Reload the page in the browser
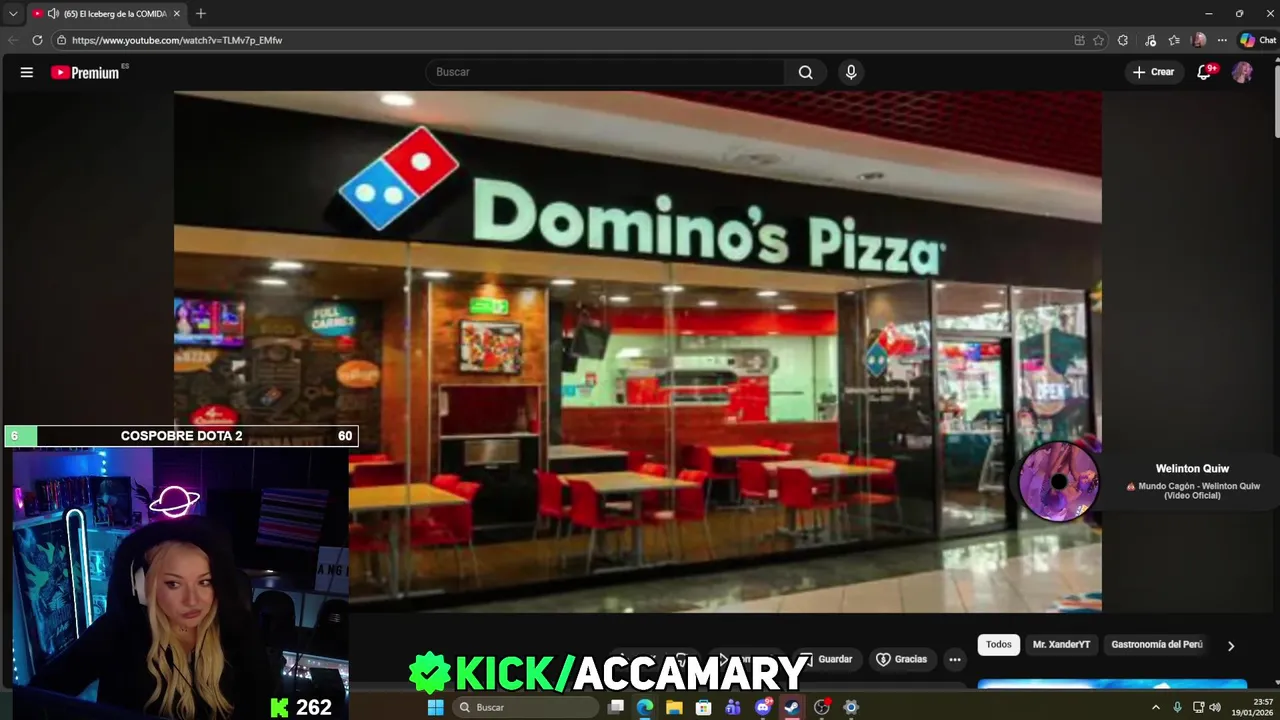 coord(37,40)
